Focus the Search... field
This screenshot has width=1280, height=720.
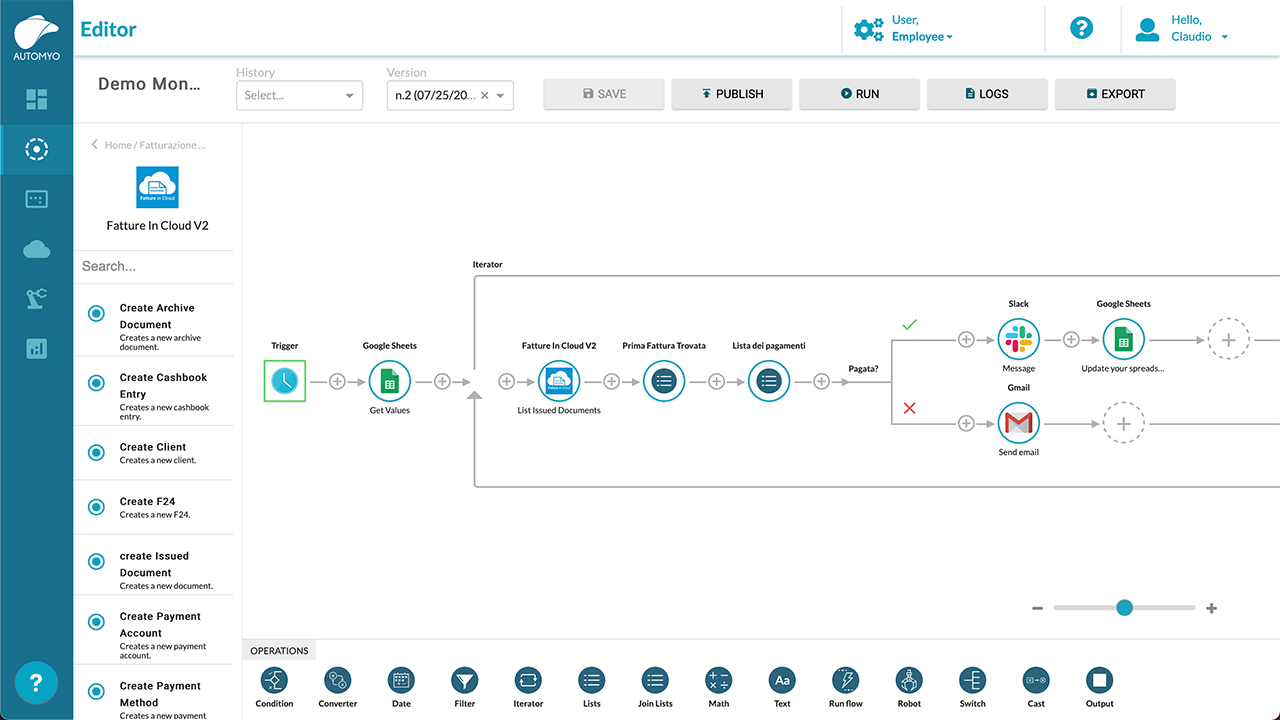tap(155, 266)
